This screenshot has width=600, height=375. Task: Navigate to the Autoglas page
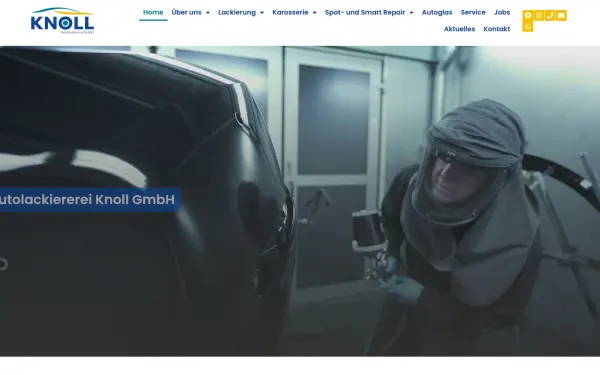click(x=437, y=12)
